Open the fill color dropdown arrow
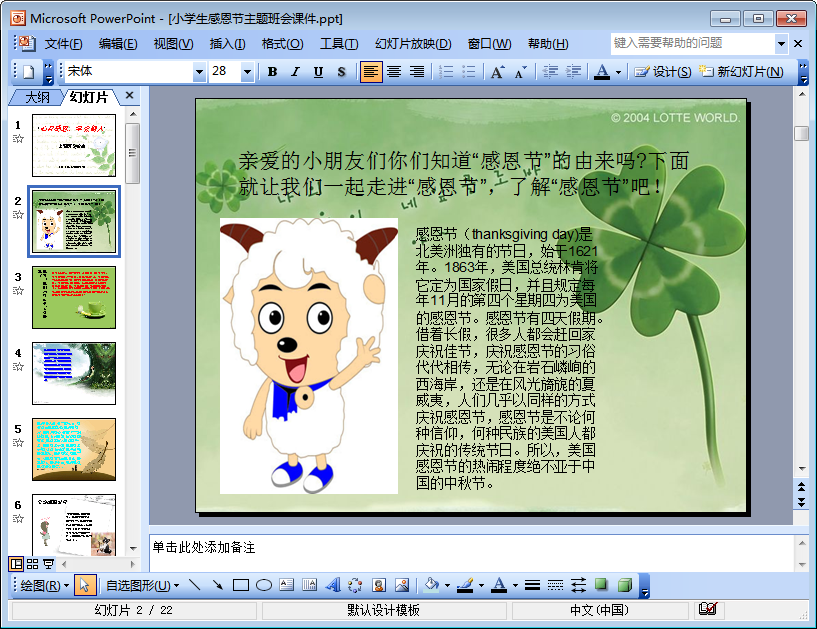This screenshot has height=629, width=817. (x=447, y=585)
